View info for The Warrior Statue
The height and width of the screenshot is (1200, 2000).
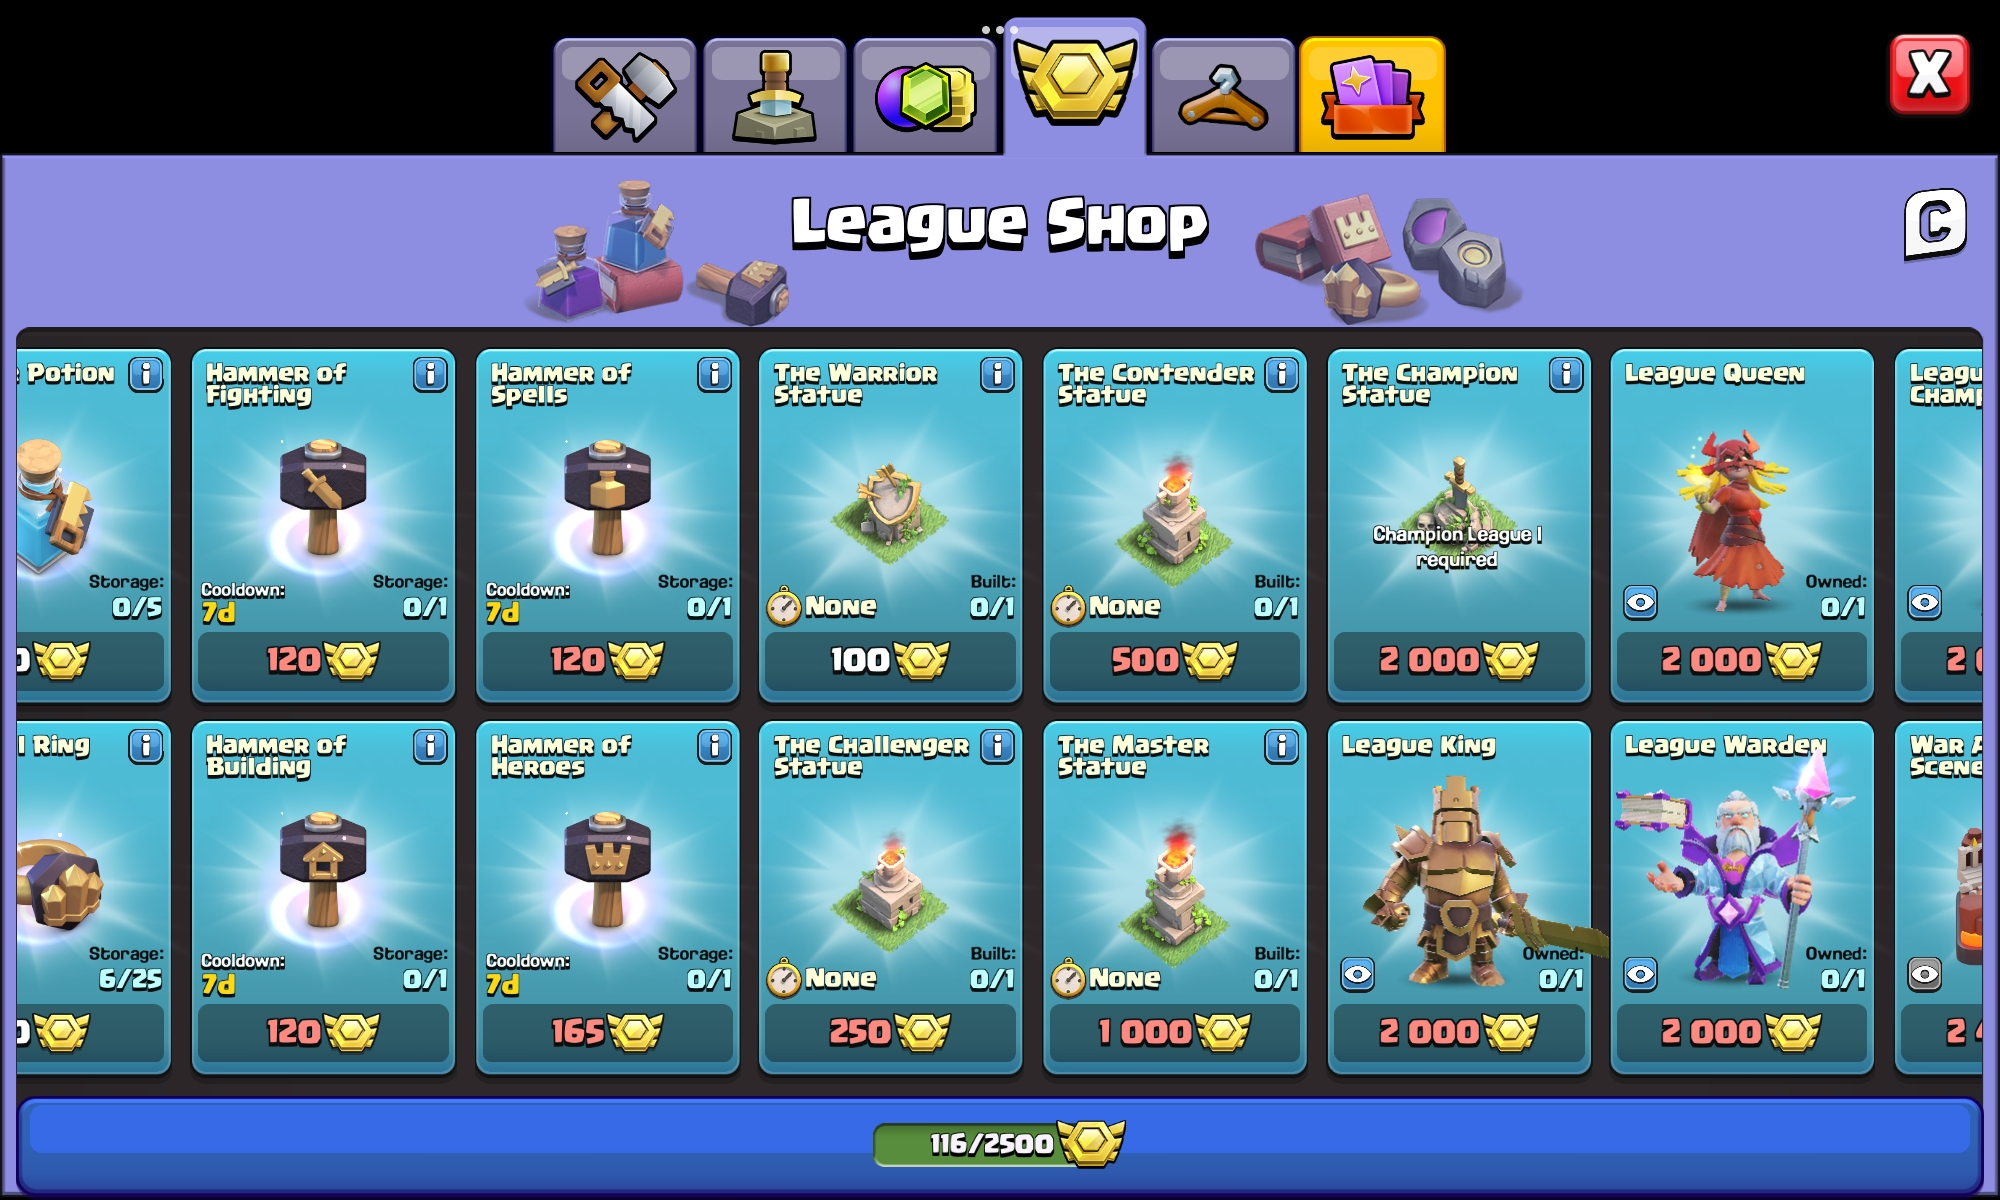point(997,375)
